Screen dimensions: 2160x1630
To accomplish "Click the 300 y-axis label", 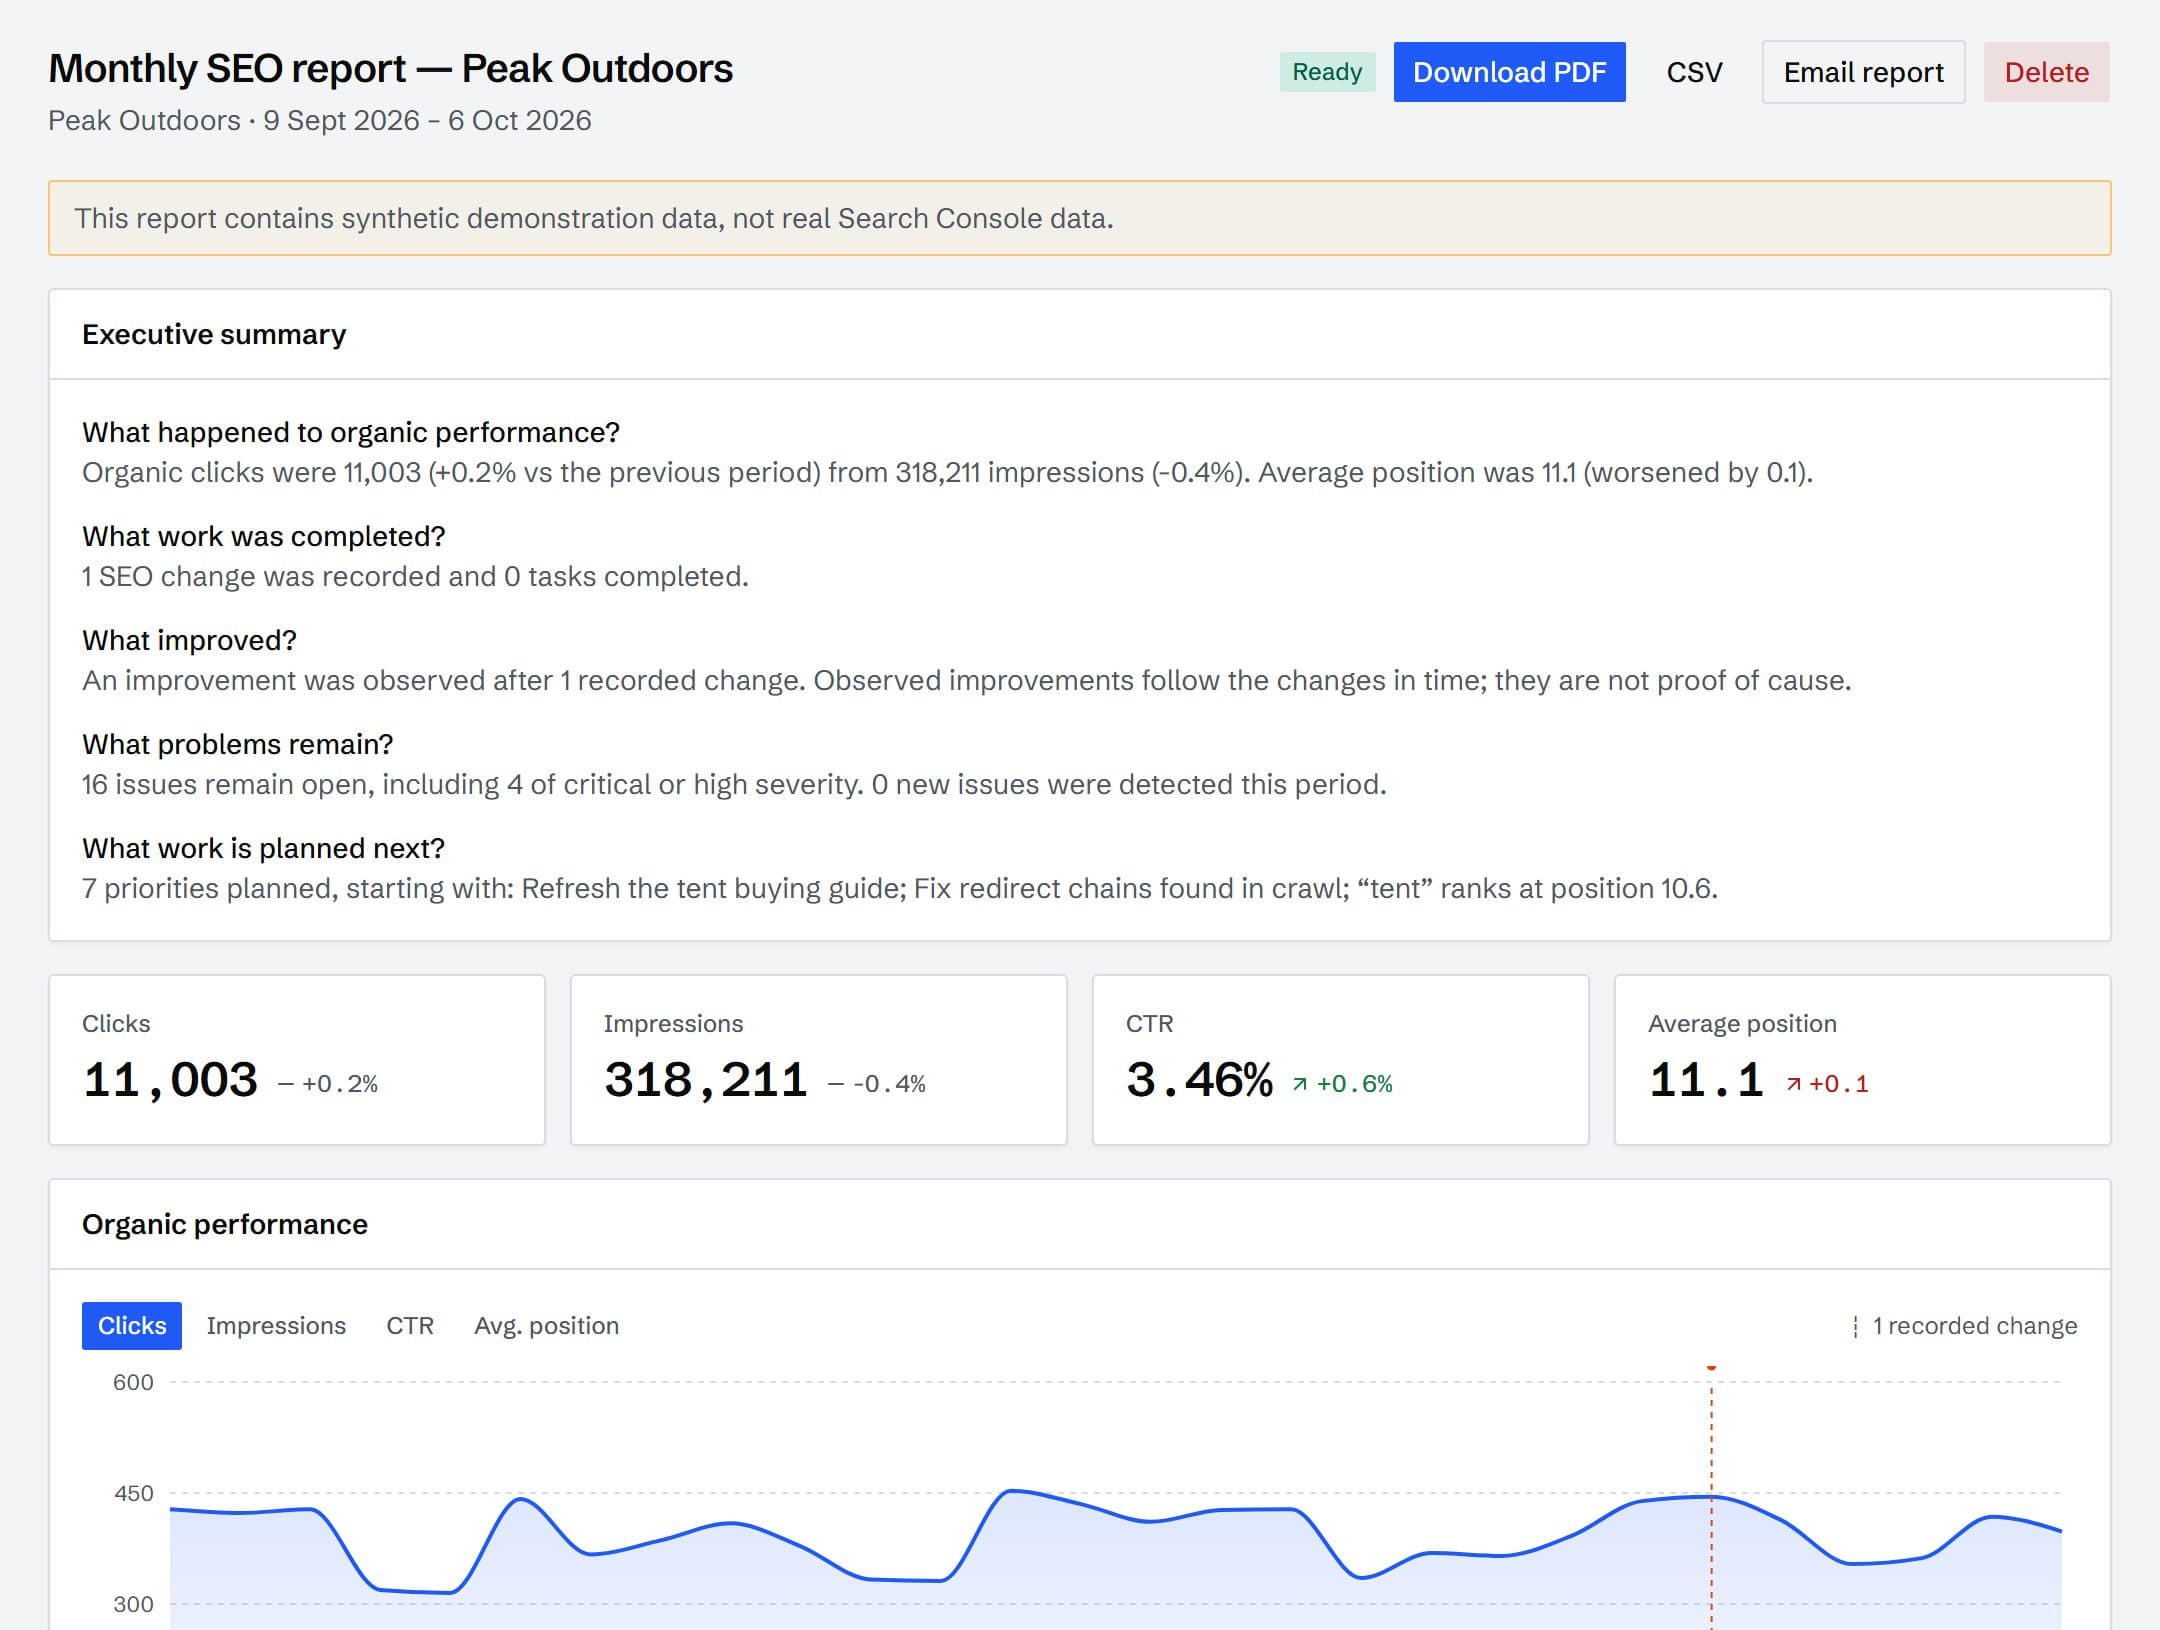I will (x=133, y=1604).
